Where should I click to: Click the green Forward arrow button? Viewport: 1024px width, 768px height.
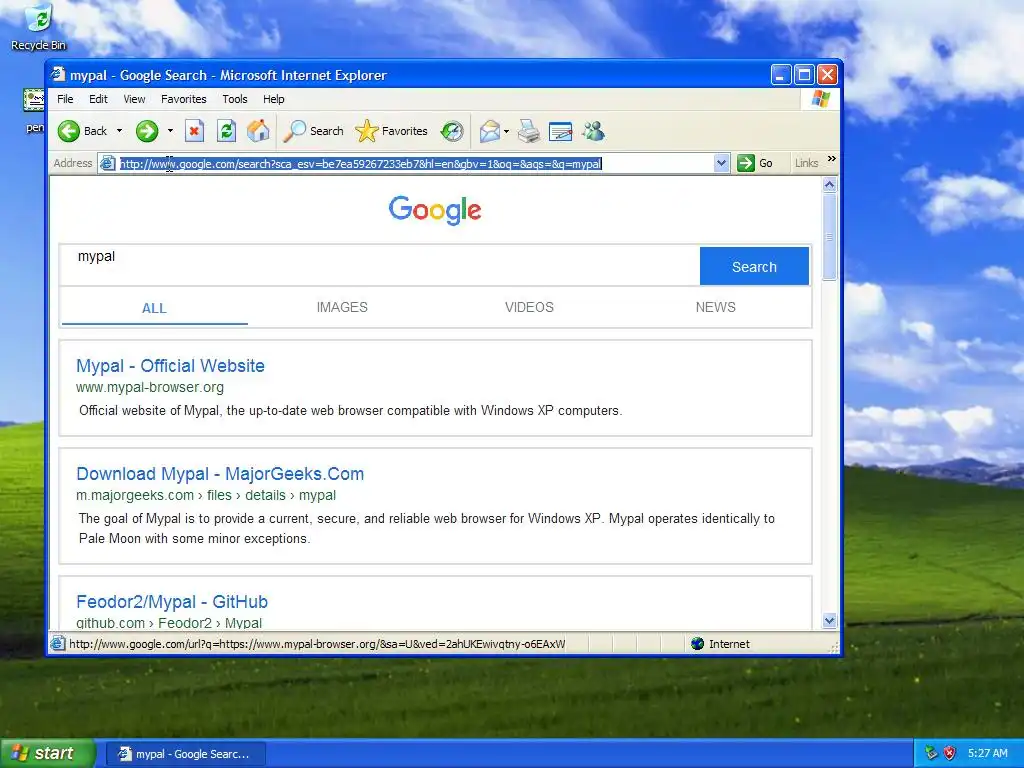point(147,131)
